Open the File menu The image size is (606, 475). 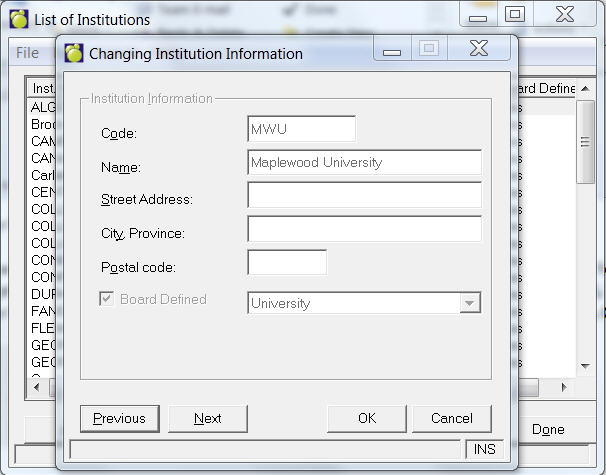click(x=28, y=53)
